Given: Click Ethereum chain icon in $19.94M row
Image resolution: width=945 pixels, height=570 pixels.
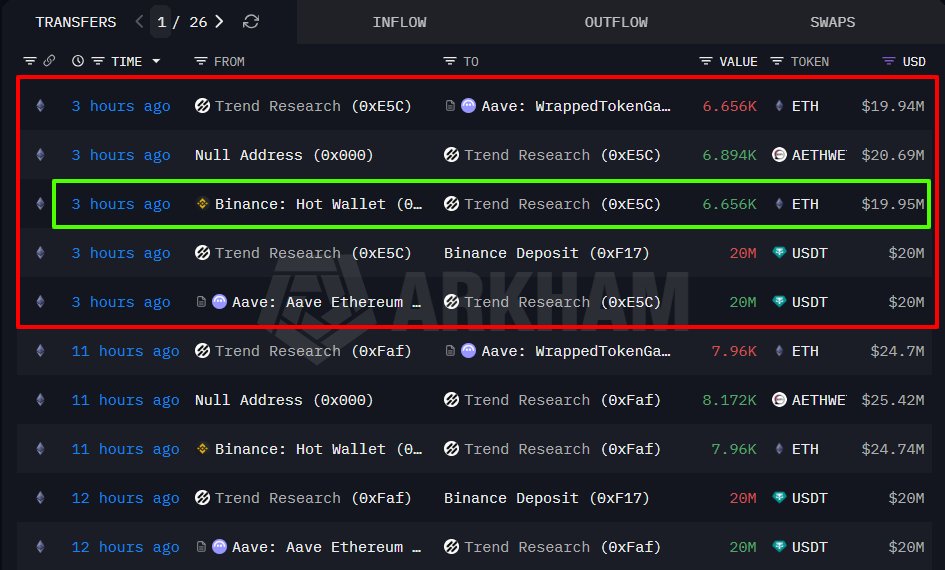Looking at the screenshot, I should (40, 106).
